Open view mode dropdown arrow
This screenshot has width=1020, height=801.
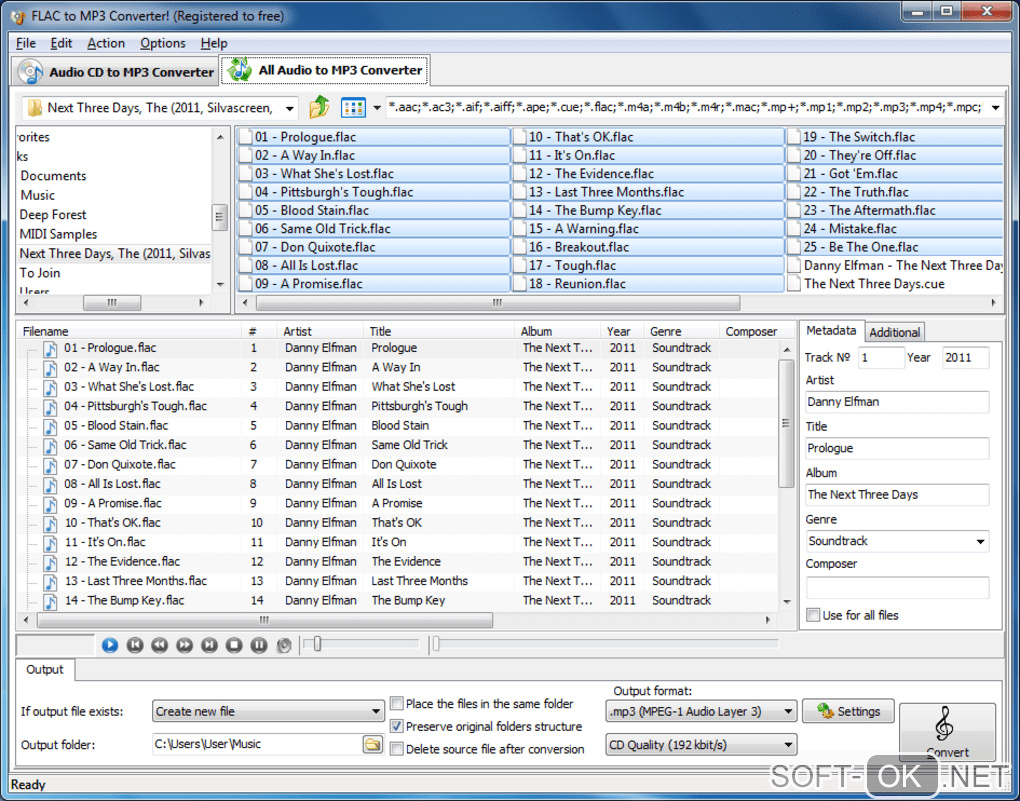pos(377,108)
